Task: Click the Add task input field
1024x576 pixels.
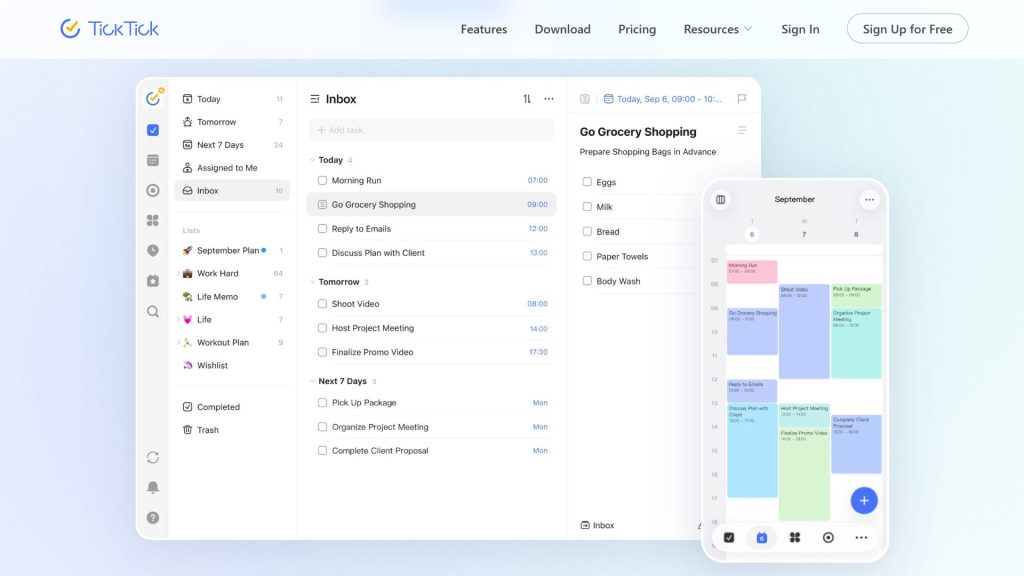Action: 432,130
